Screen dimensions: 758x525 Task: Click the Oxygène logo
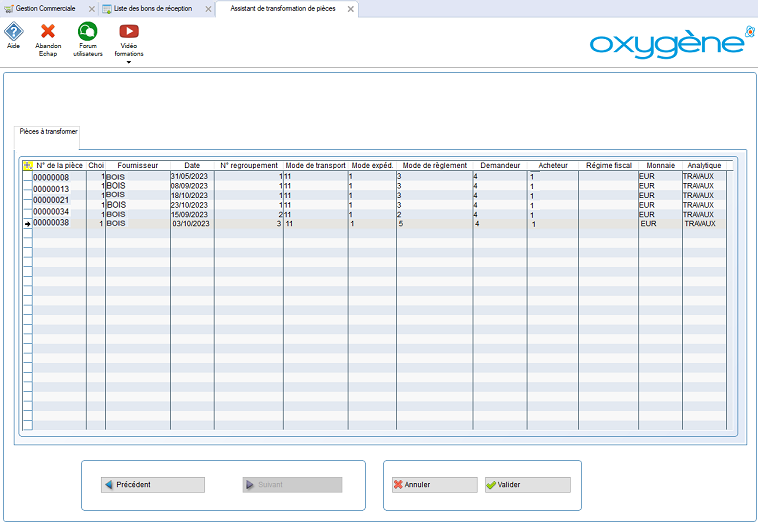pyautogui.click(x=666, y=43)
